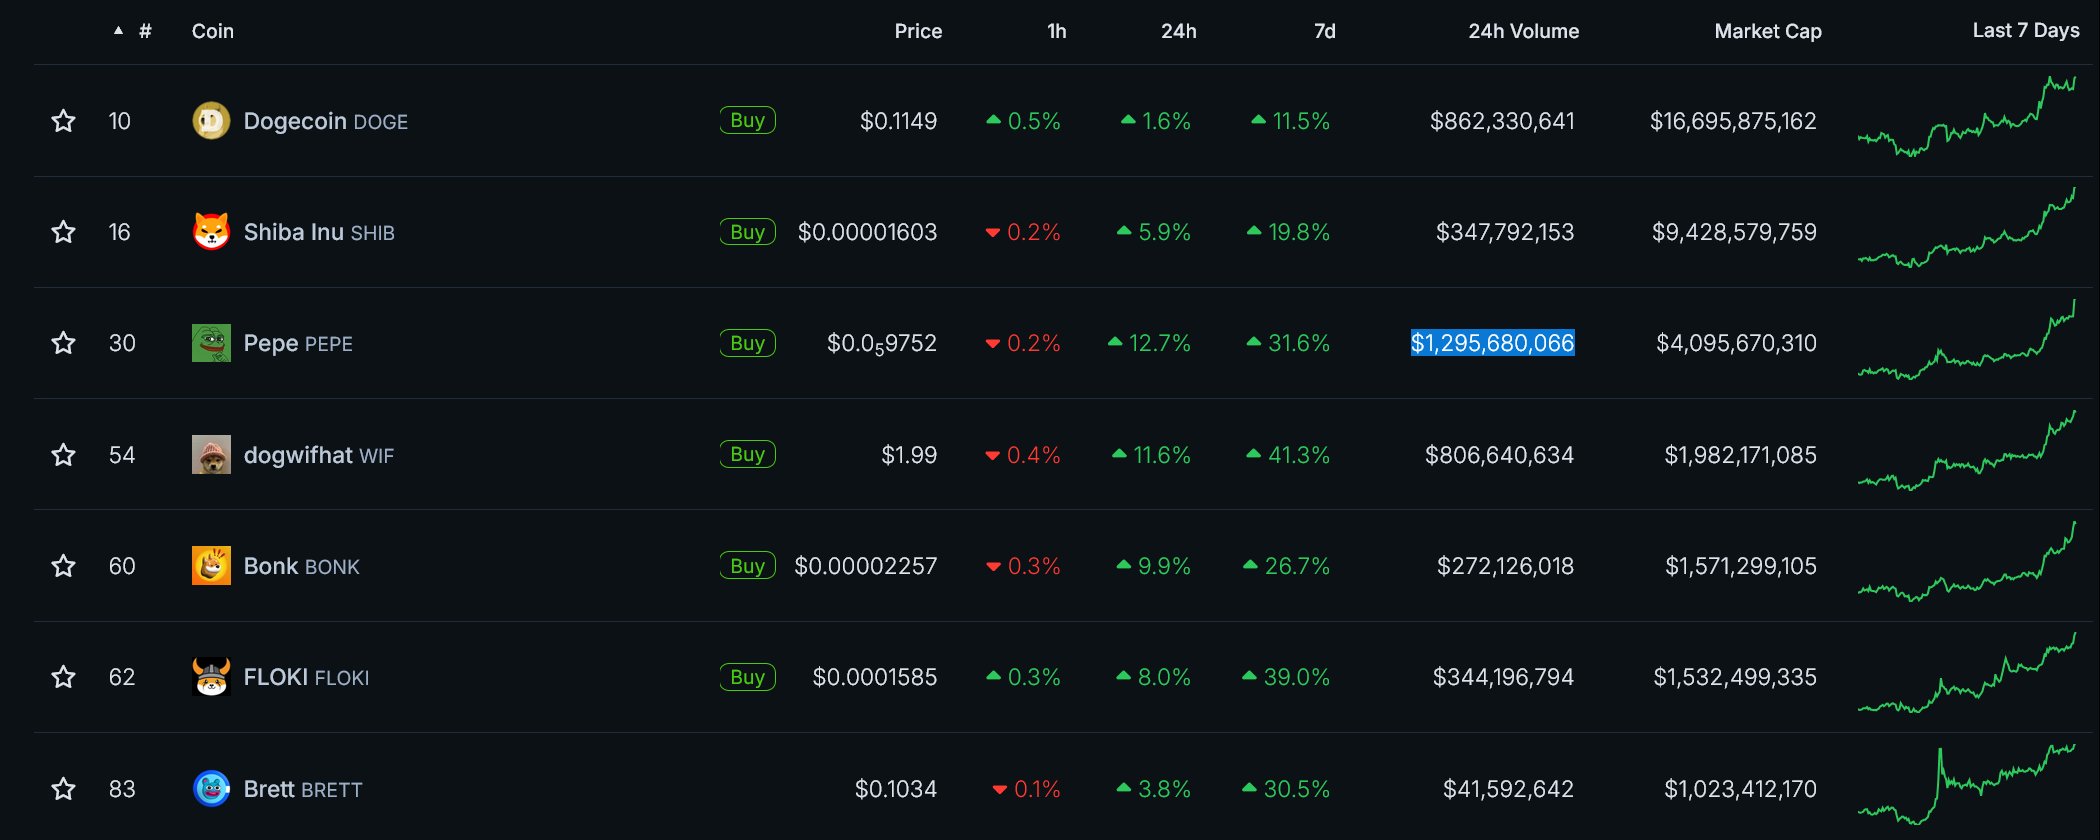This screenshot has height=840, width=2100.
Task: Click the Price column header
Action: [917, 31]
